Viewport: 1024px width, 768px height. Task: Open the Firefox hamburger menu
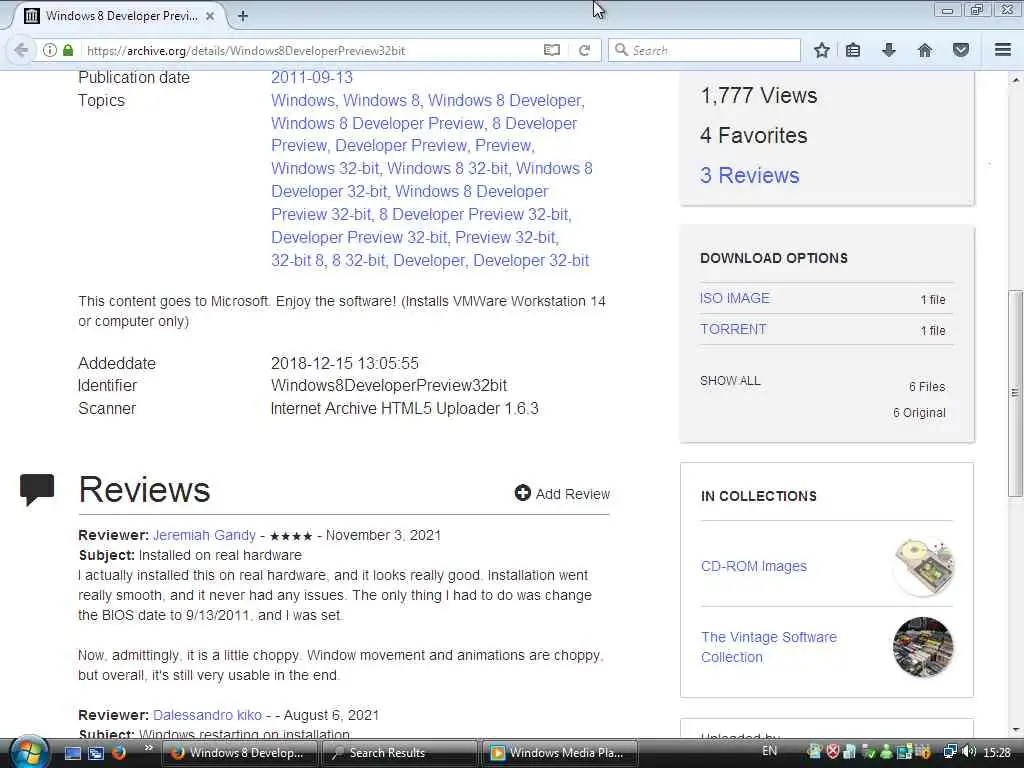[x=1003, y=50]
